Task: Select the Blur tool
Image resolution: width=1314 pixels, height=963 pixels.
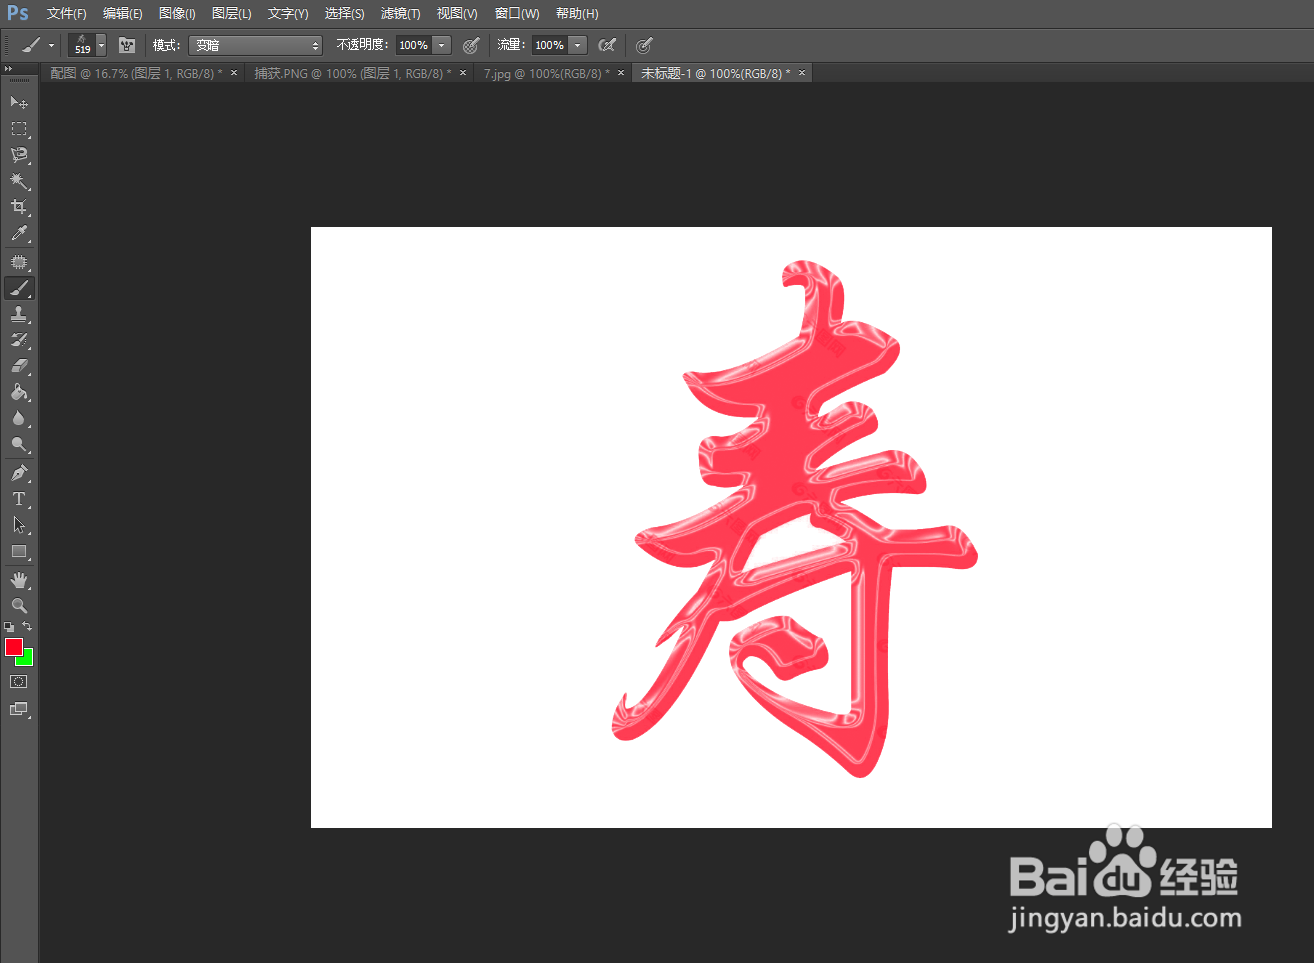Action: pos(19,418)
